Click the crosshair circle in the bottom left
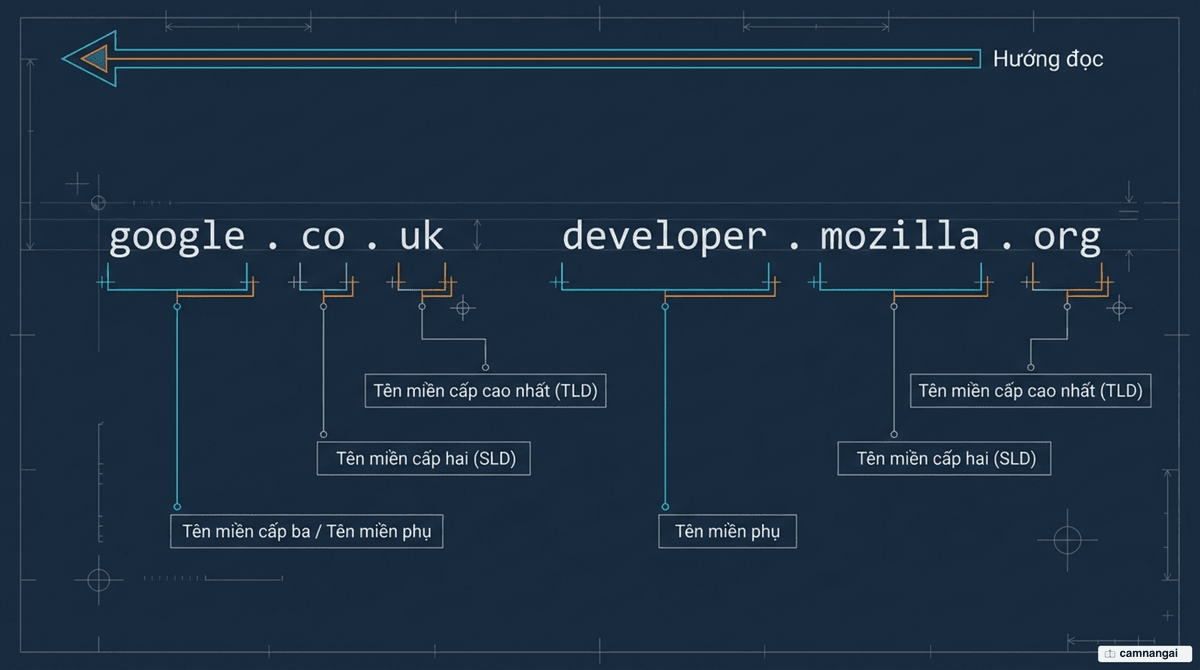 pos(98,579)
